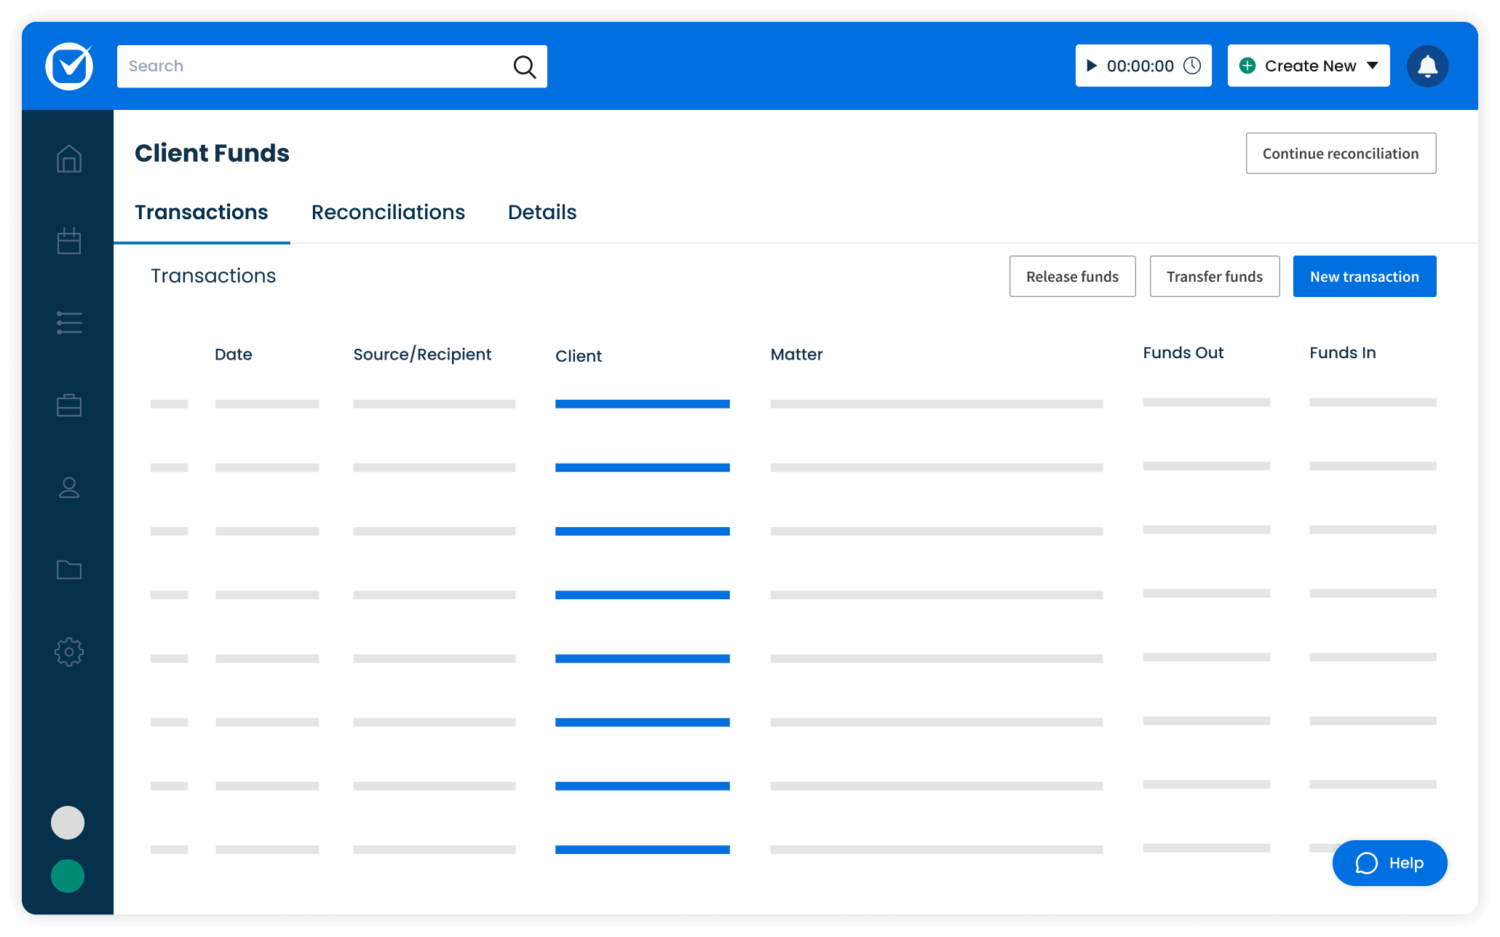Image resolution: width=1500 pixels, height=937 pixels.
Task: Open the contacts person icon
Action: click(69, 488)
